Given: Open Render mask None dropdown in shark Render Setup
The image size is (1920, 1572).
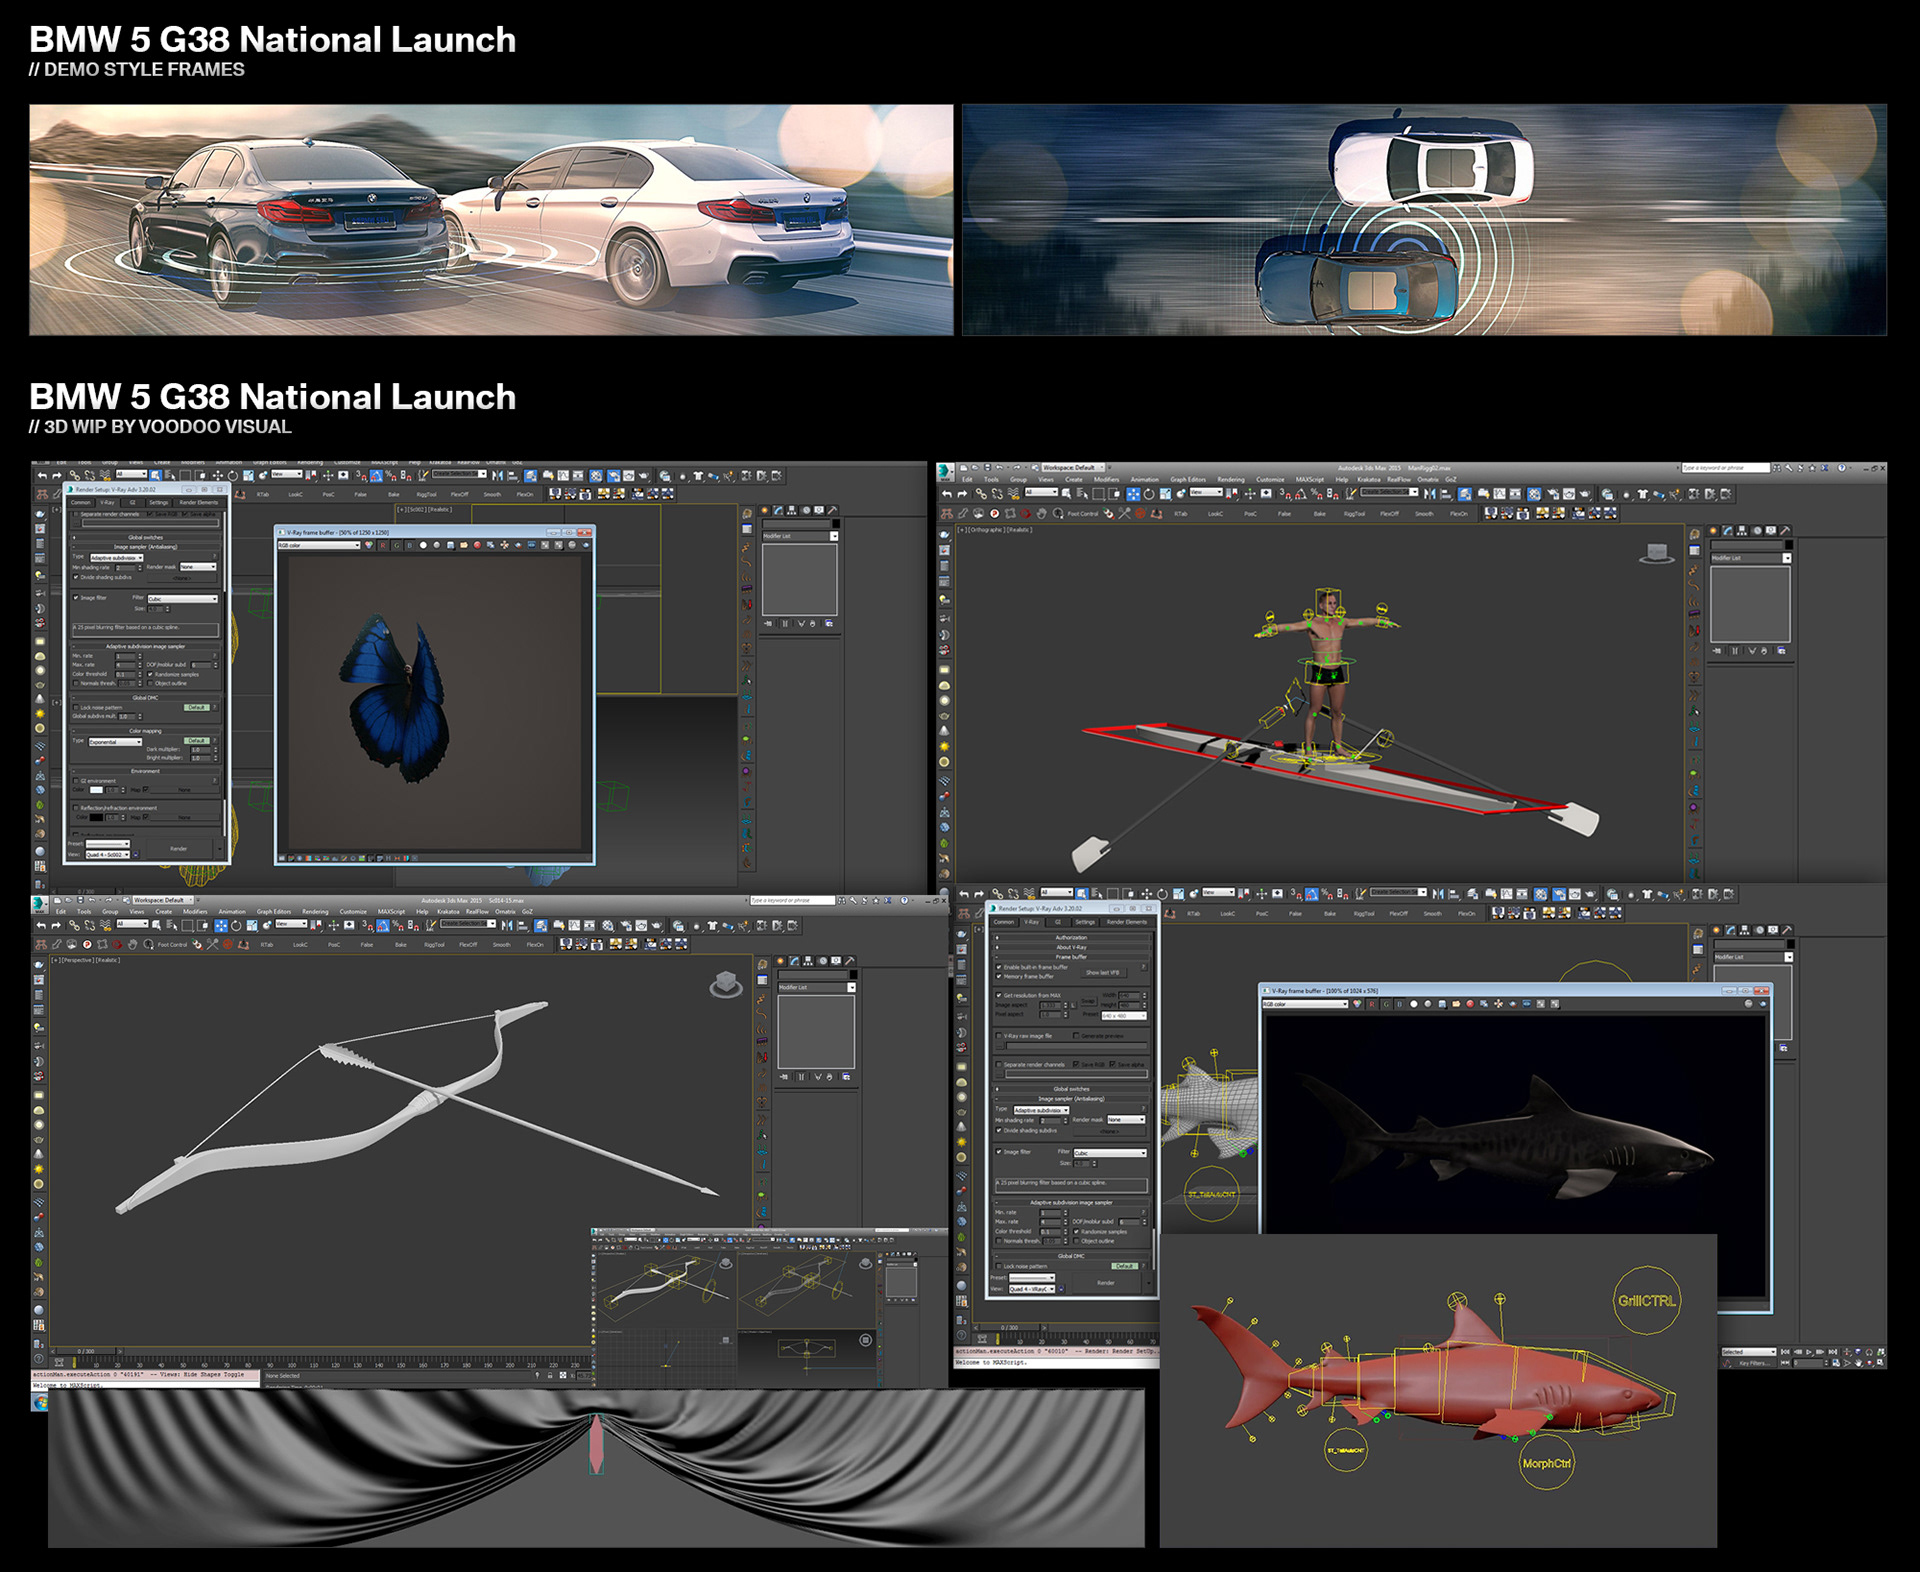Looking at the screenshot, I should [x=1126, y=1119].
